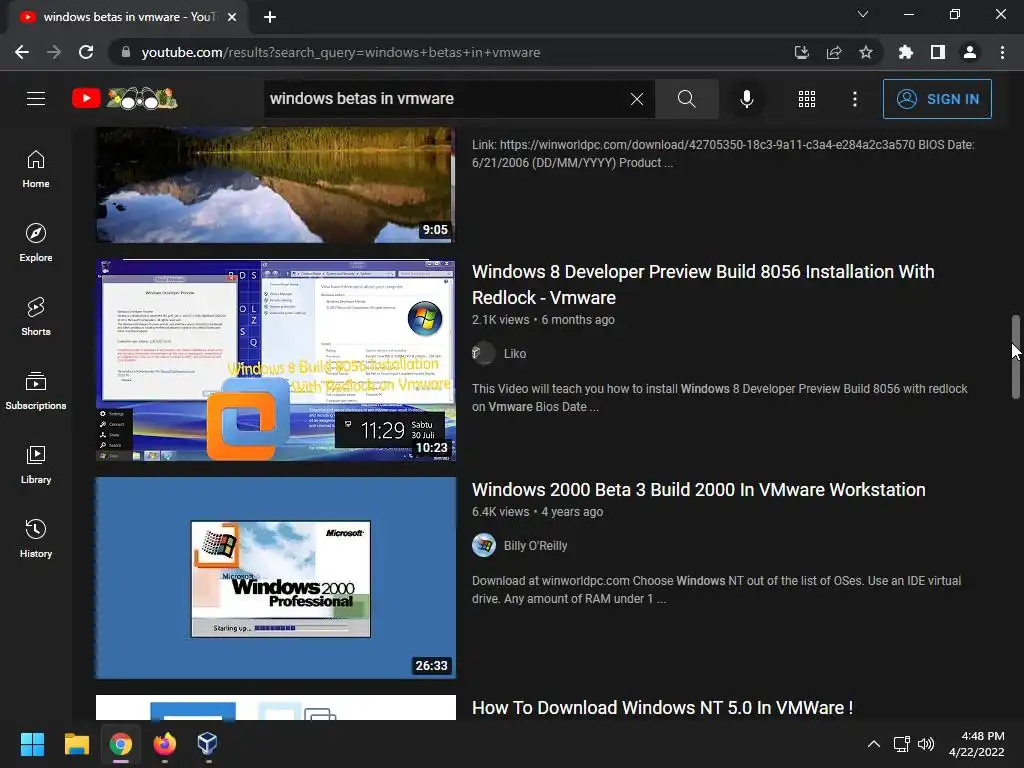Share this page icon
Viewport: 1024px width, 768px height.
pos(833,52)
